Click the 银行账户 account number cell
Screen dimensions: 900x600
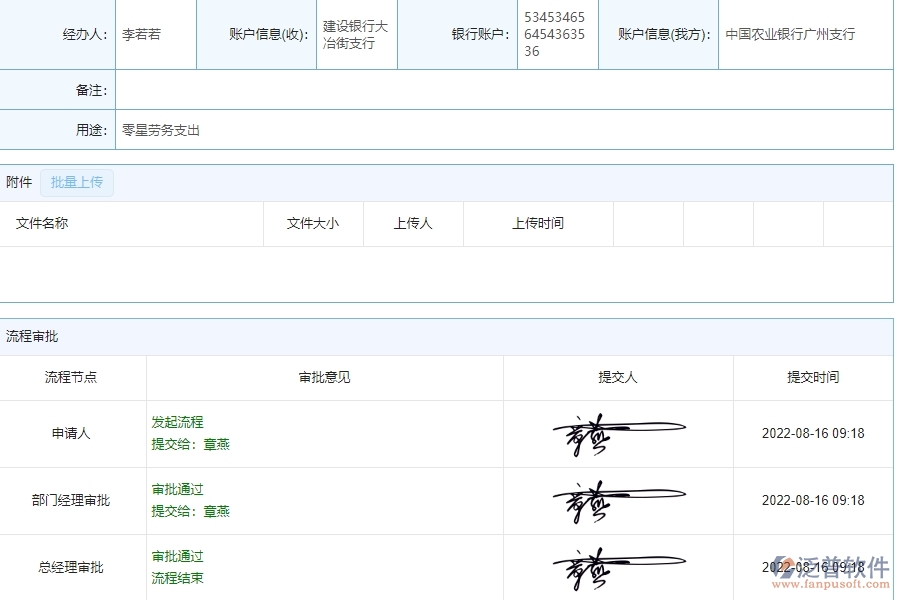point(556,33)
